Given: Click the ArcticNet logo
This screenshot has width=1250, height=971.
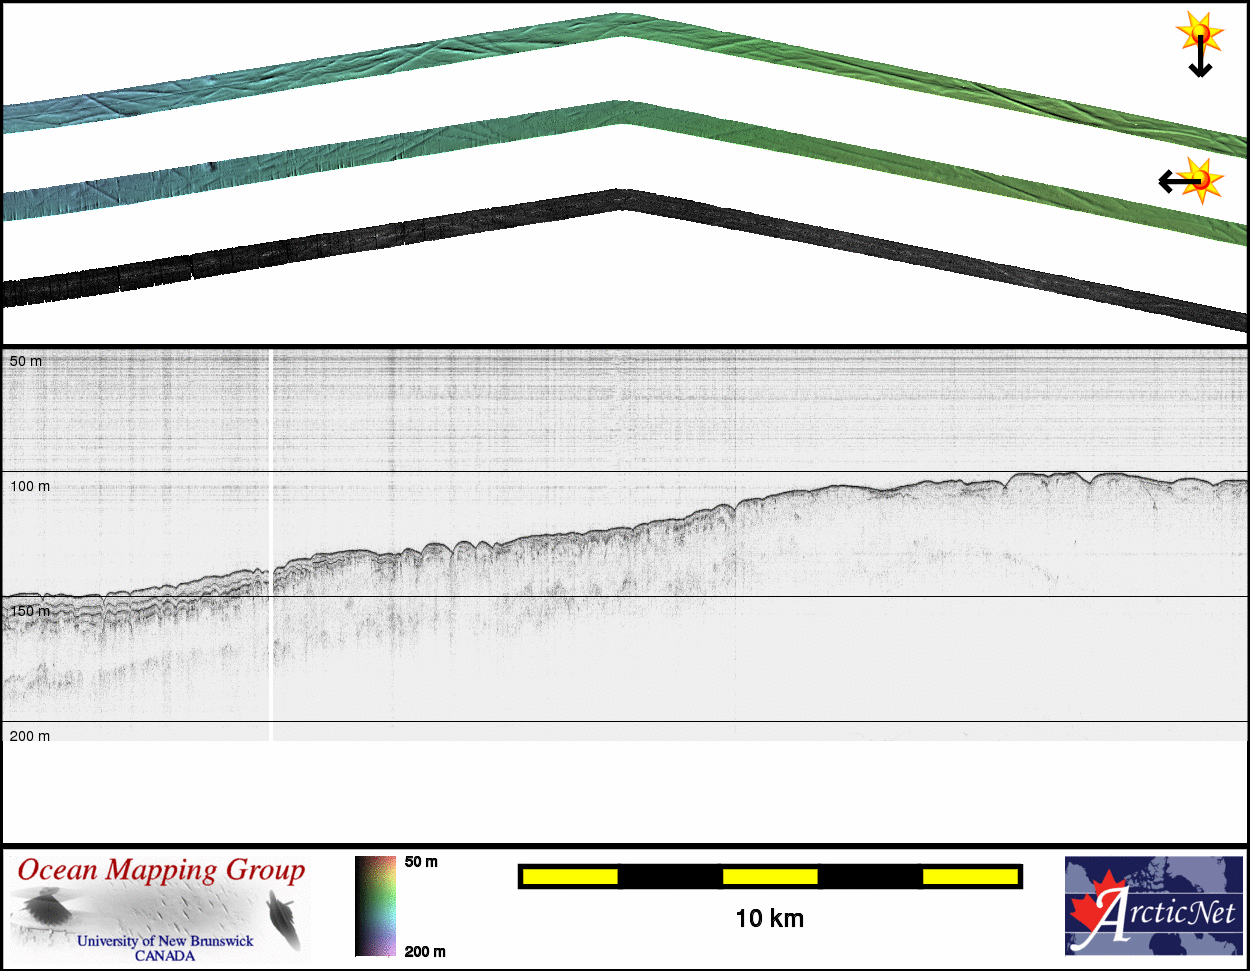Looking at the screenshot, I should [x=1152, y=905].
